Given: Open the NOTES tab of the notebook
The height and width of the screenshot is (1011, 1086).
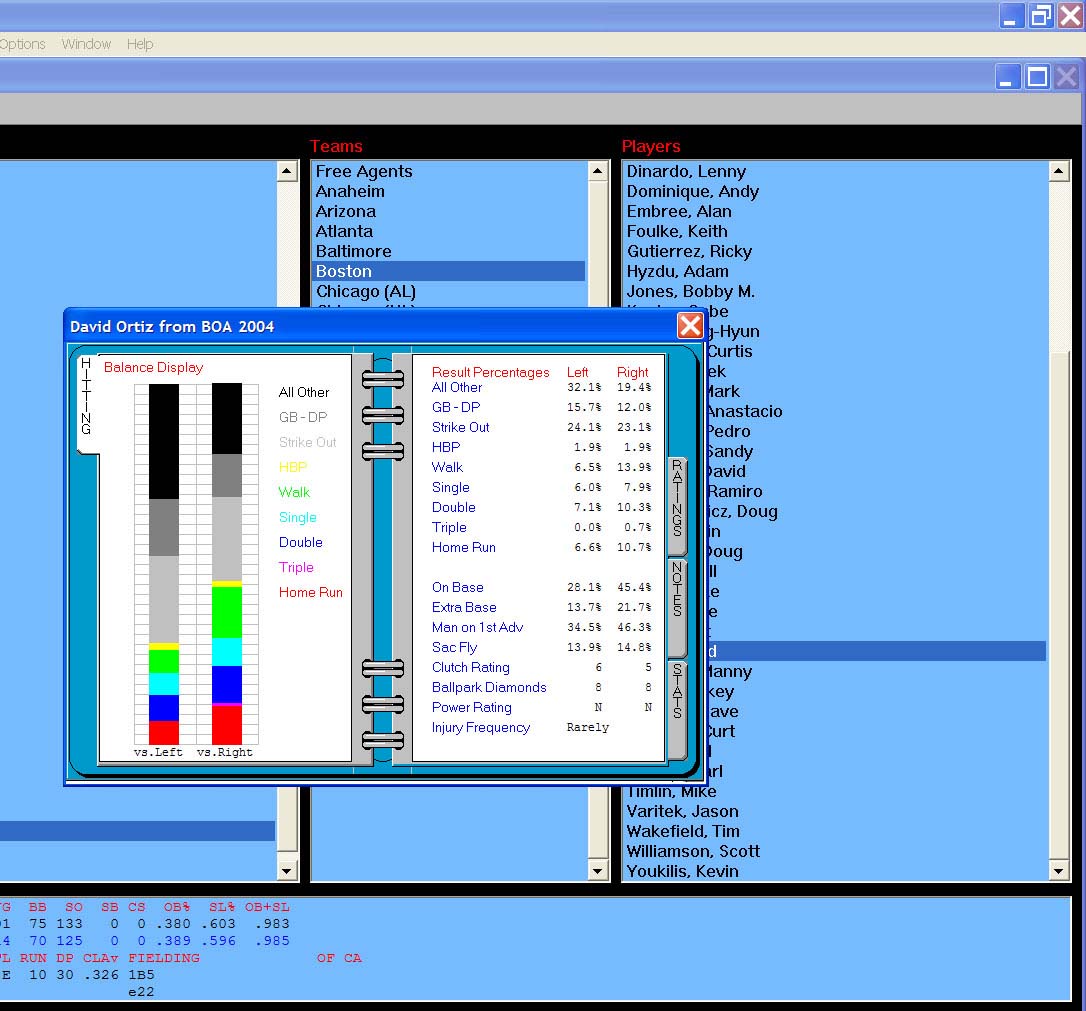Looking at the screenshot, I should [x=677, y=607].
